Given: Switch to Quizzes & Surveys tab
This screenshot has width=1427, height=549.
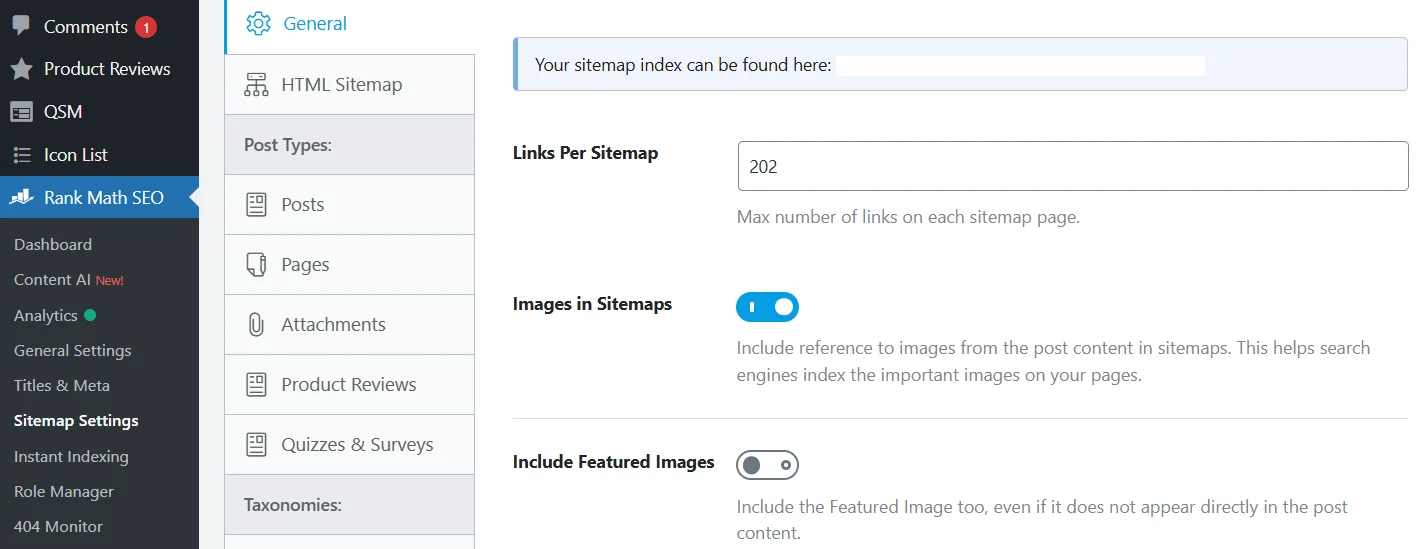Looking at the screenshot, I should (357, 445).
